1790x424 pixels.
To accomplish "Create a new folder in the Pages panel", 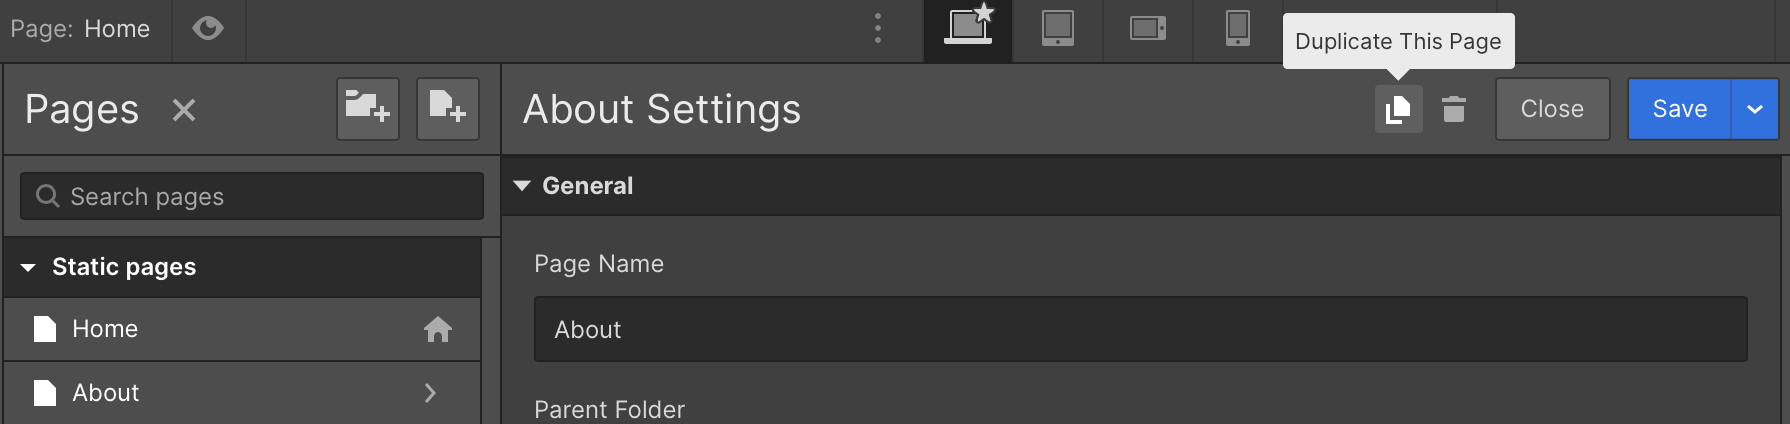I will pyautogui.click(x=368, y=108).
